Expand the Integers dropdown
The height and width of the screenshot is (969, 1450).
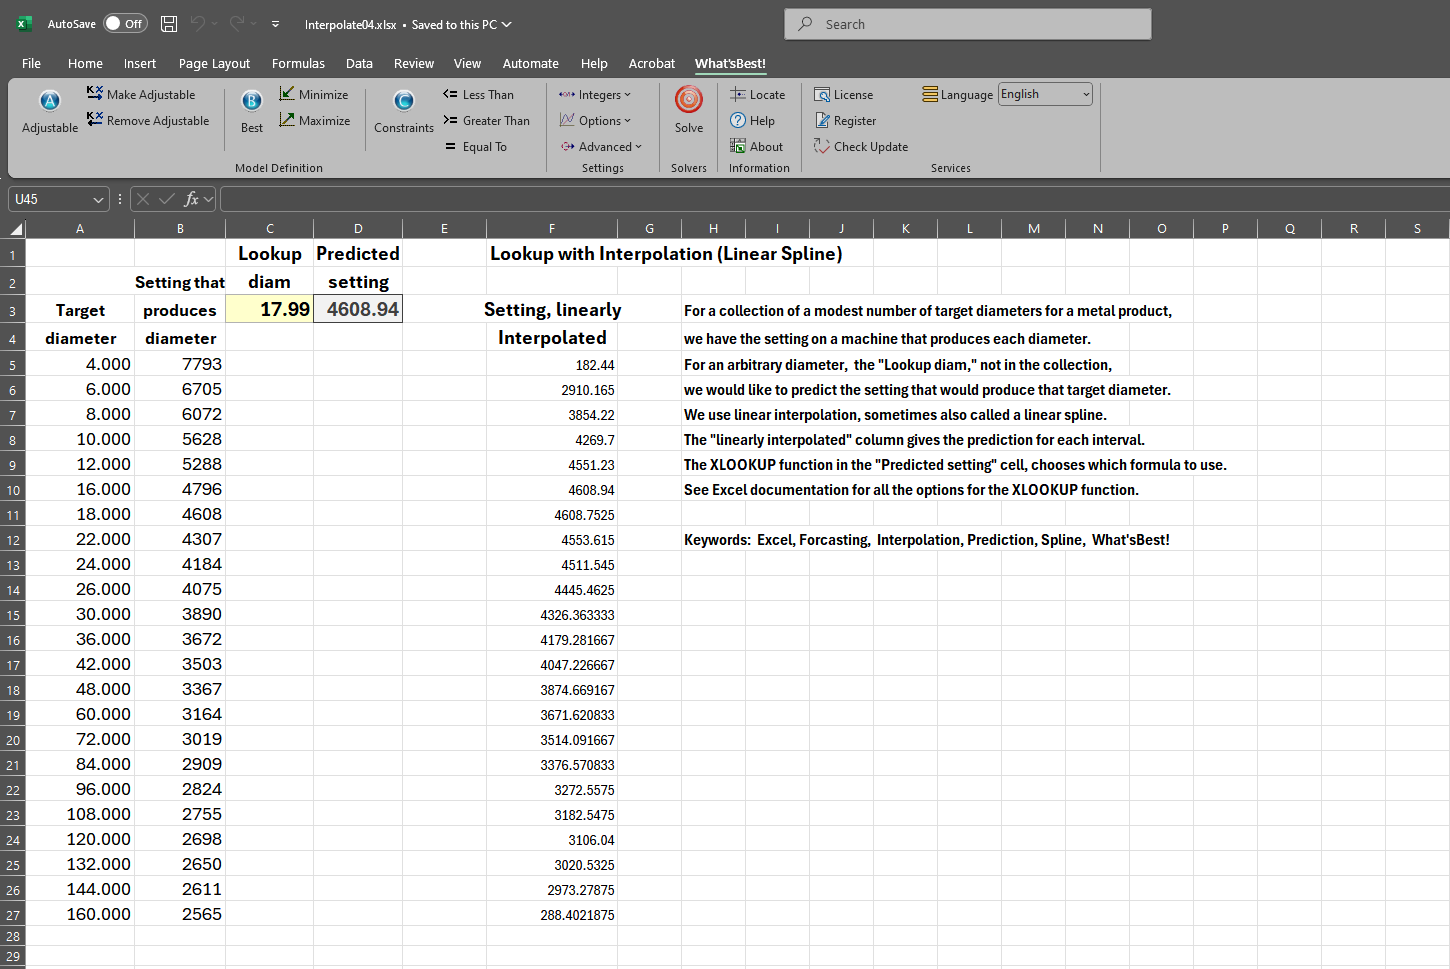595,94
